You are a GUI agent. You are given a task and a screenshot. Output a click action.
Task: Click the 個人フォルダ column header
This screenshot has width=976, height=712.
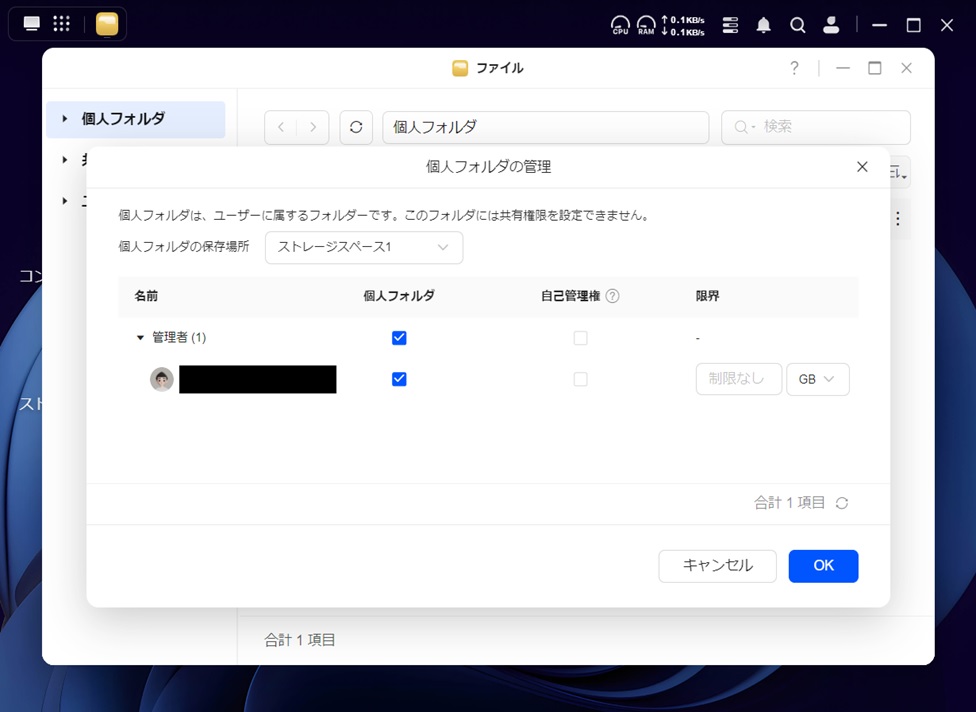[399, 296]
